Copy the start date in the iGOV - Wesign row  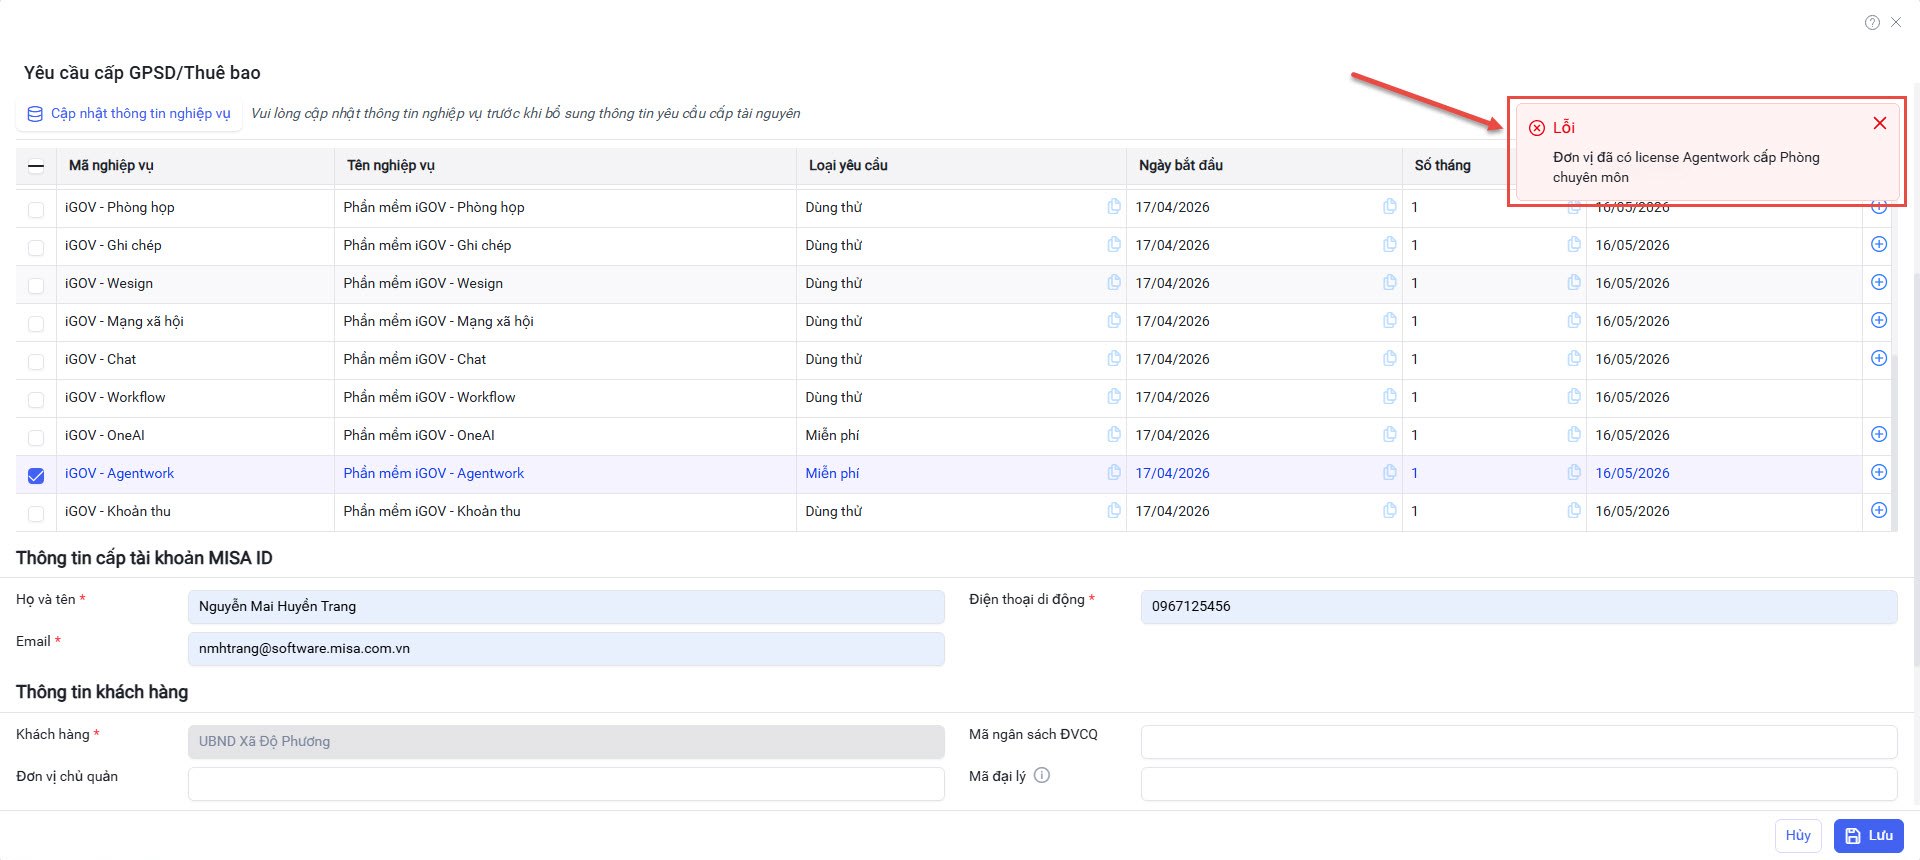[x=1389, y=282]
